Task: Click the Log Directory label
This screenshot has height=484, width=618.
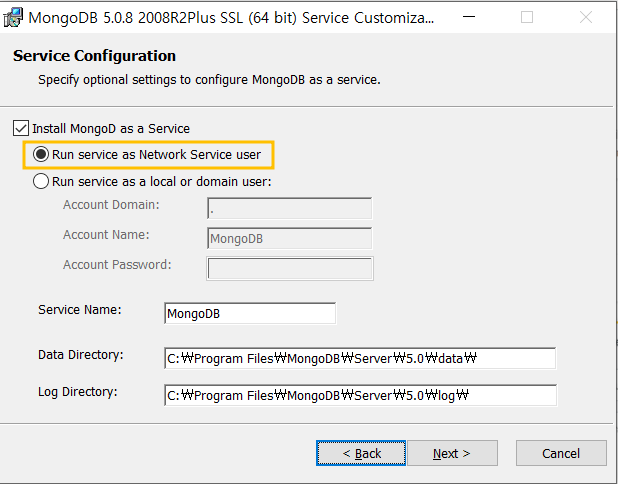Action: coord(78,392)
